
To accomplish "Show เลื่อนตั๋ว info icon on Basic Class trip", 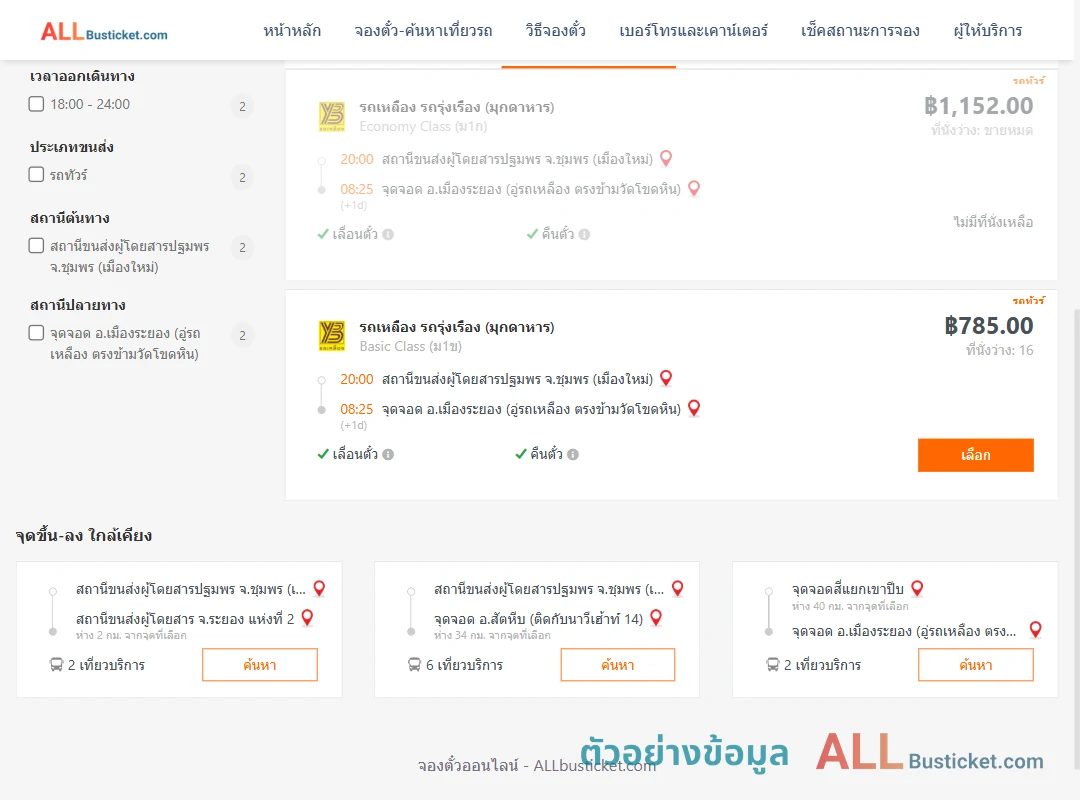I will (388, 454).
